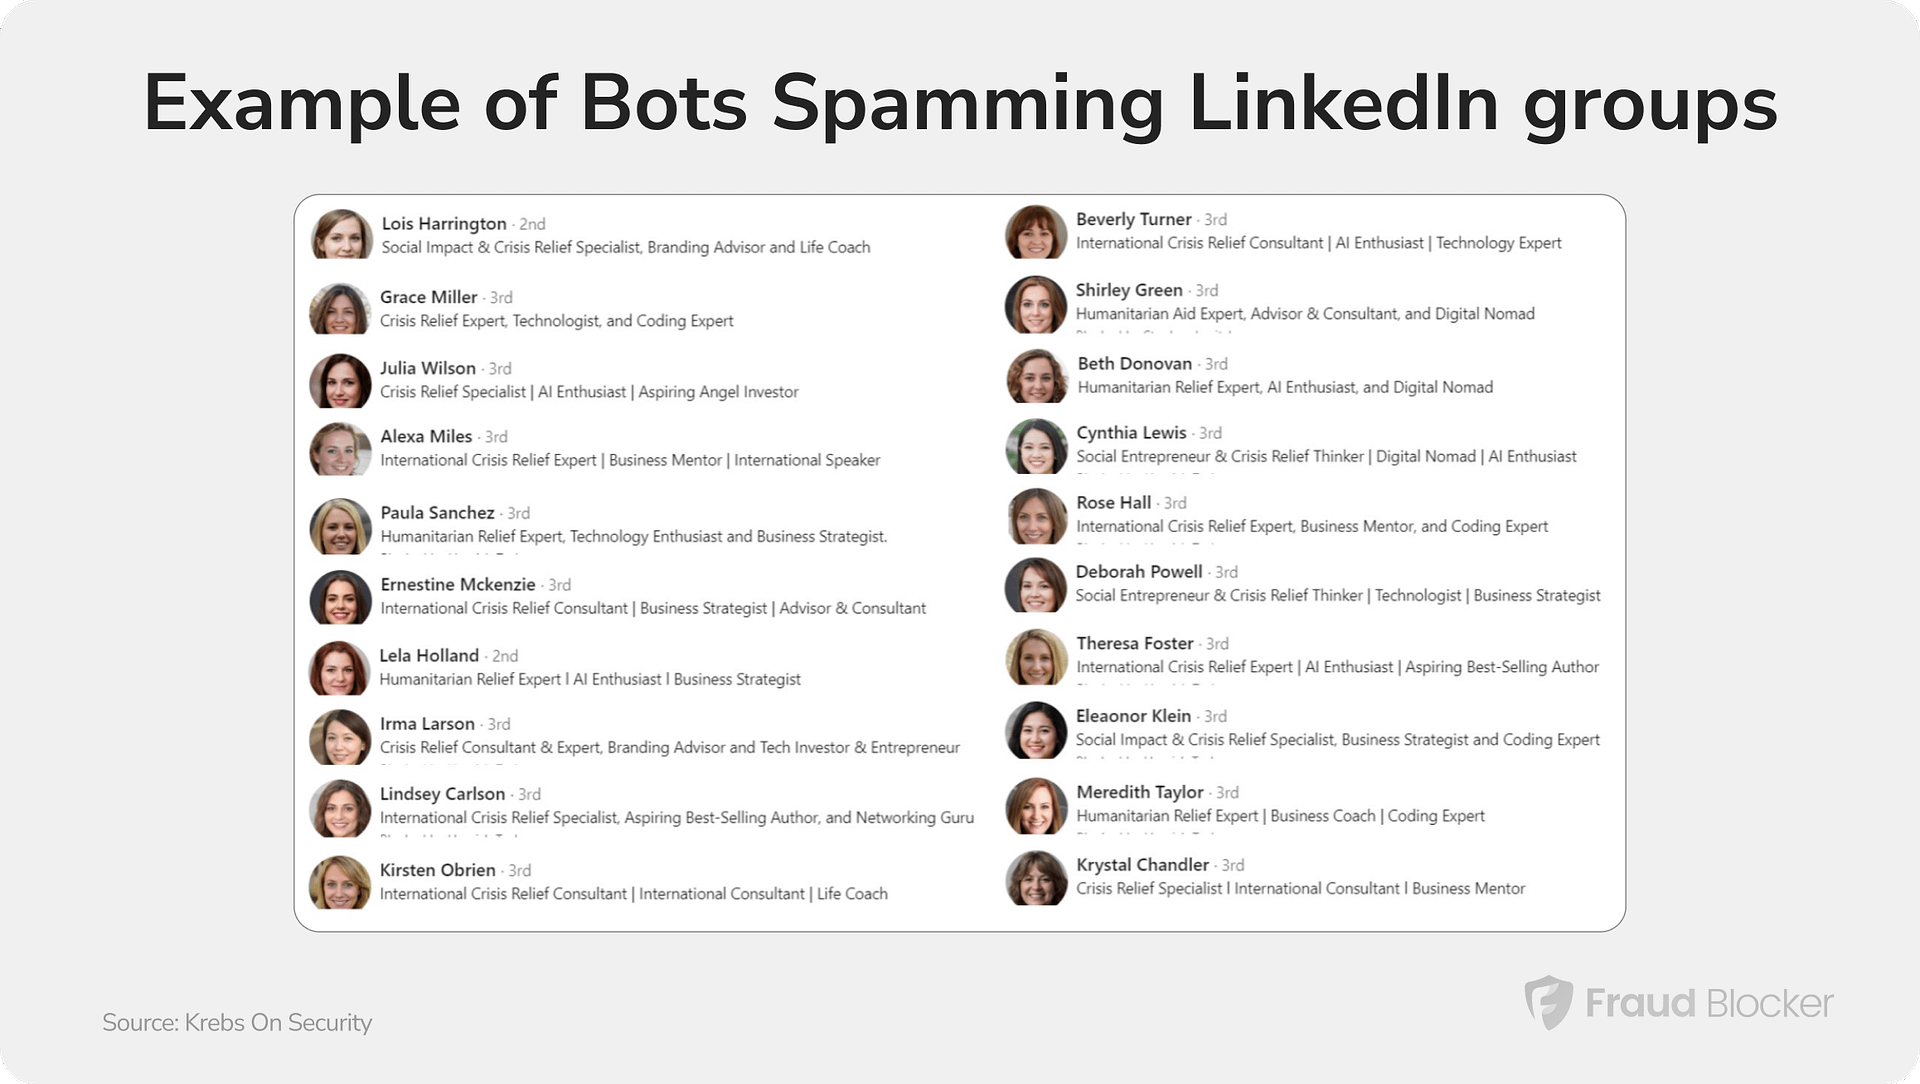
Task: Open Shirley Green's profile name
Action: coord(1129,290)
